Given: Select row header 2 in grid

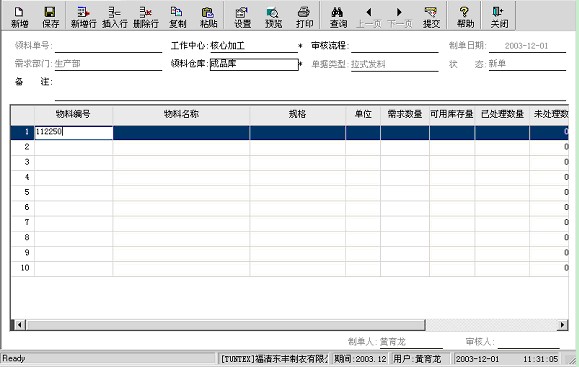Looking at the screenshot, I should [x=23, y=147].
